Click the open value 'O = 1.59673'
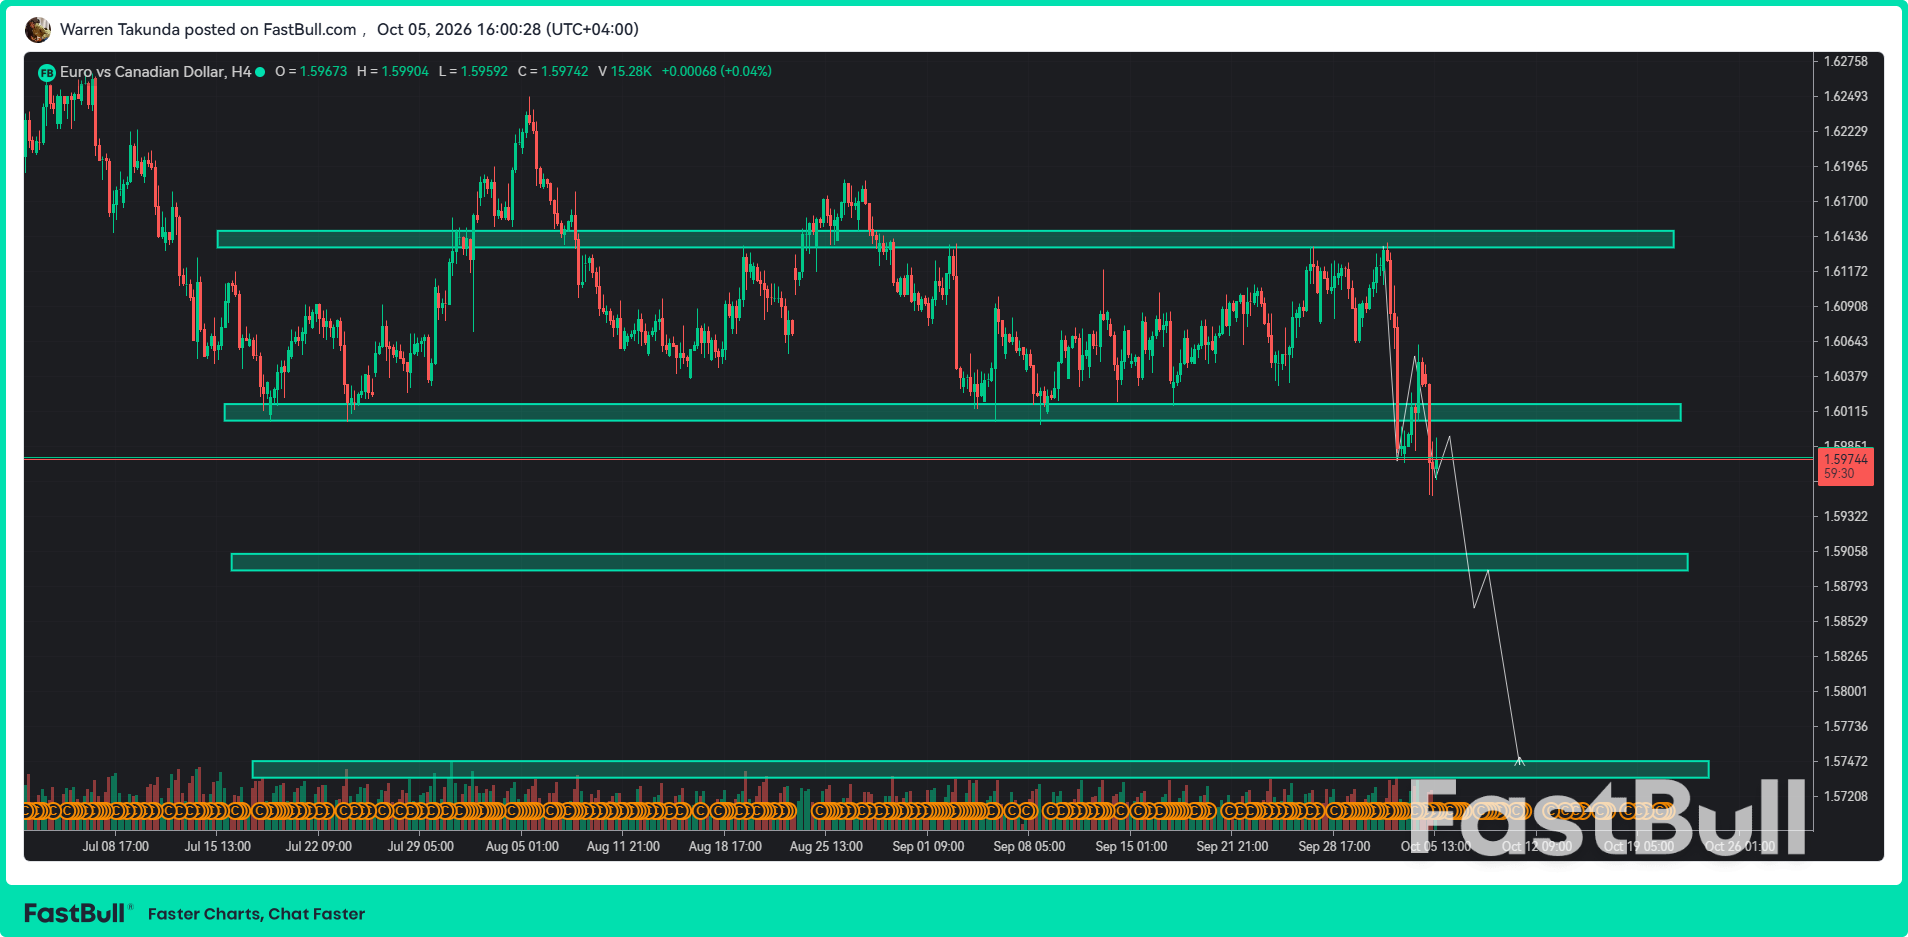 tap(311, 72)
